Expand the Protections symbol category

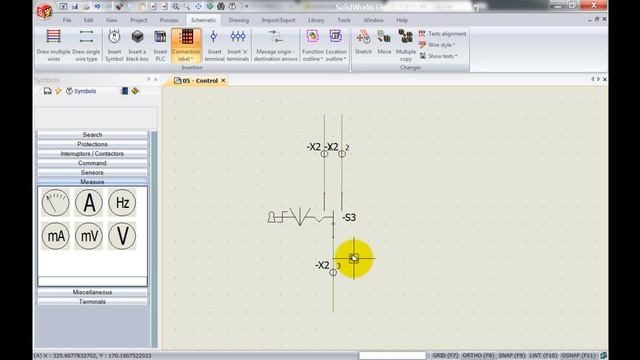point(92,144)
